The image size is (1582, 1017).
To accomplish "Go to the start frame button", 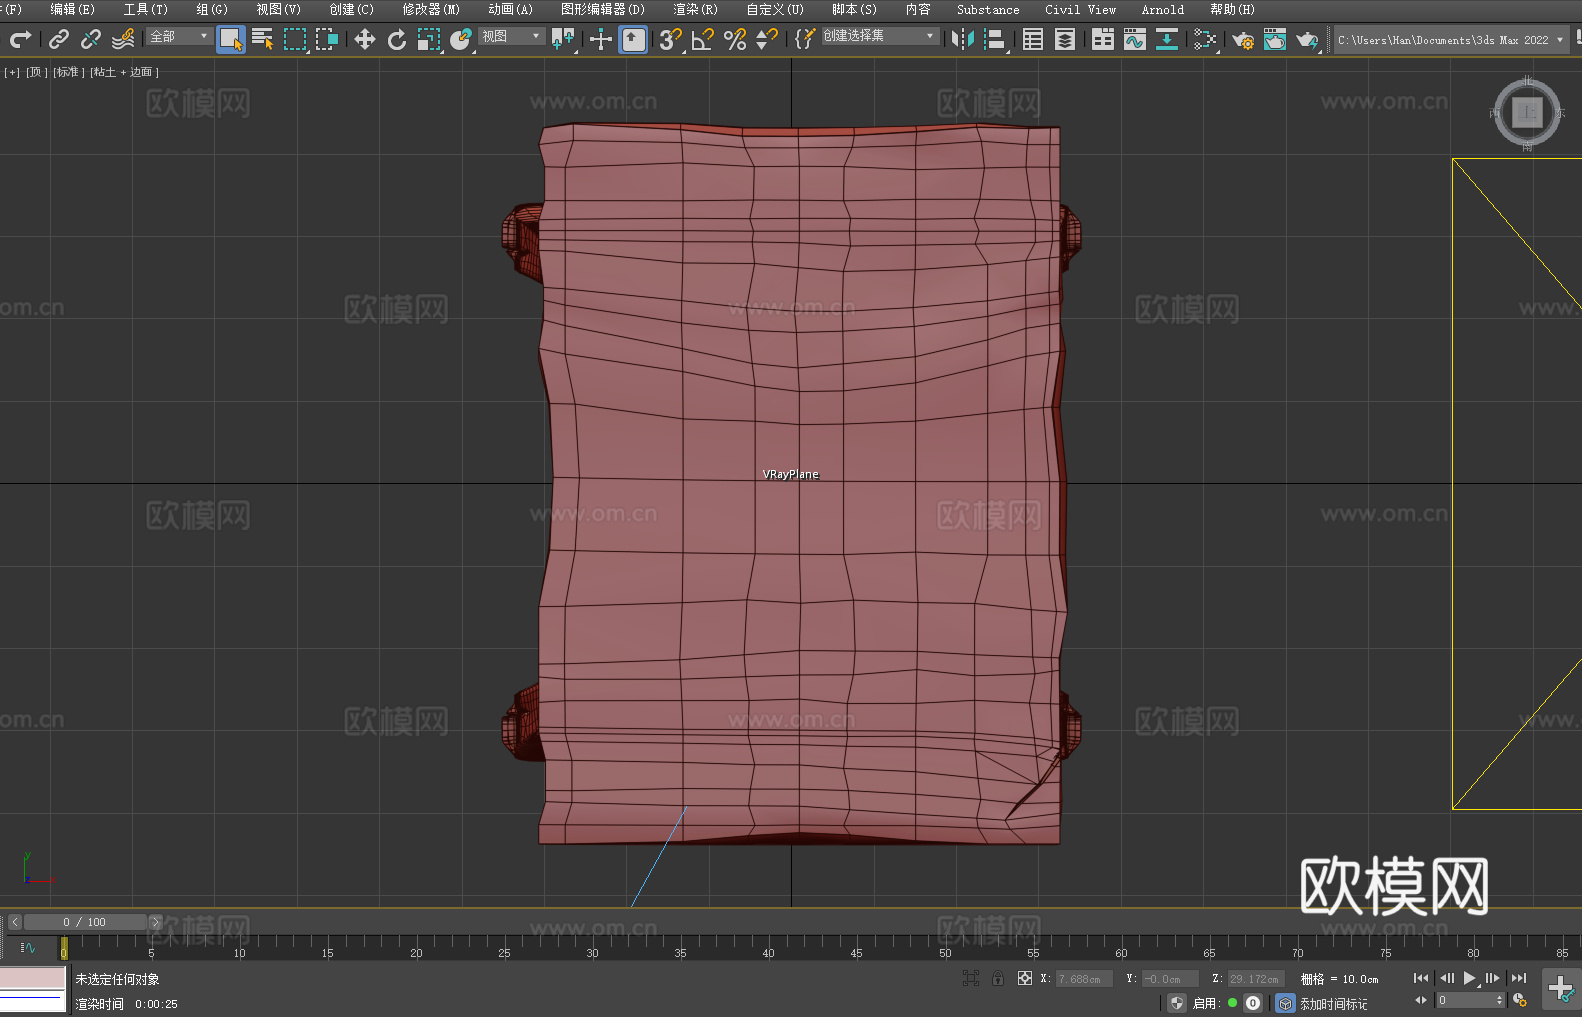I will pyautogui.click(x=1421, y=978).
